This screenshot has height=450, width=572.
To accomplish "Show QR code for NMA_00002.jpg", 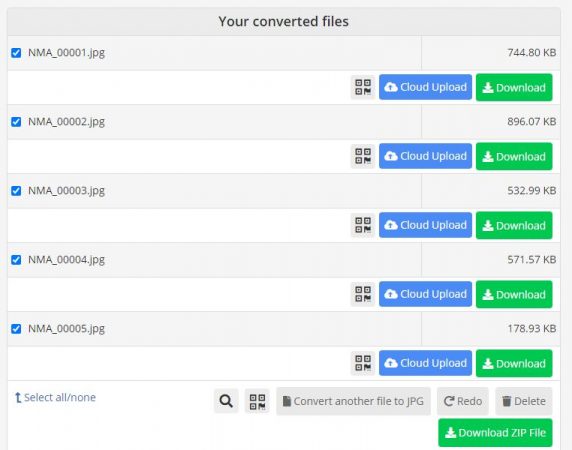I will click(363, 156).
